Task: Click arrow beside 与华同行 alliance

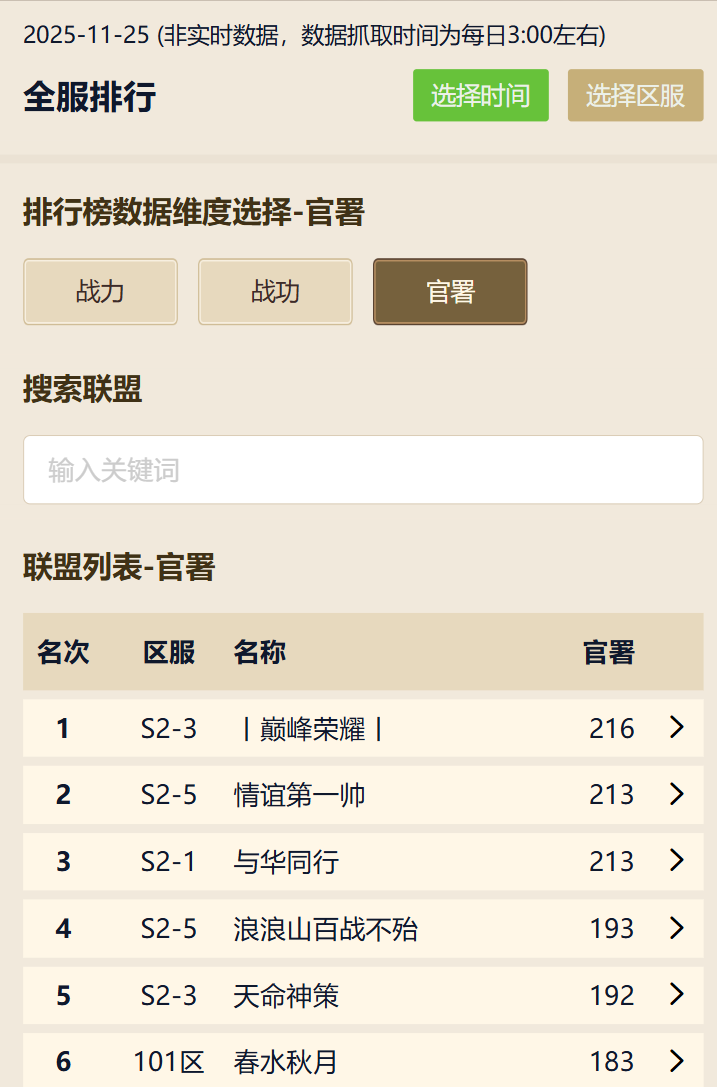Action: 677,861
